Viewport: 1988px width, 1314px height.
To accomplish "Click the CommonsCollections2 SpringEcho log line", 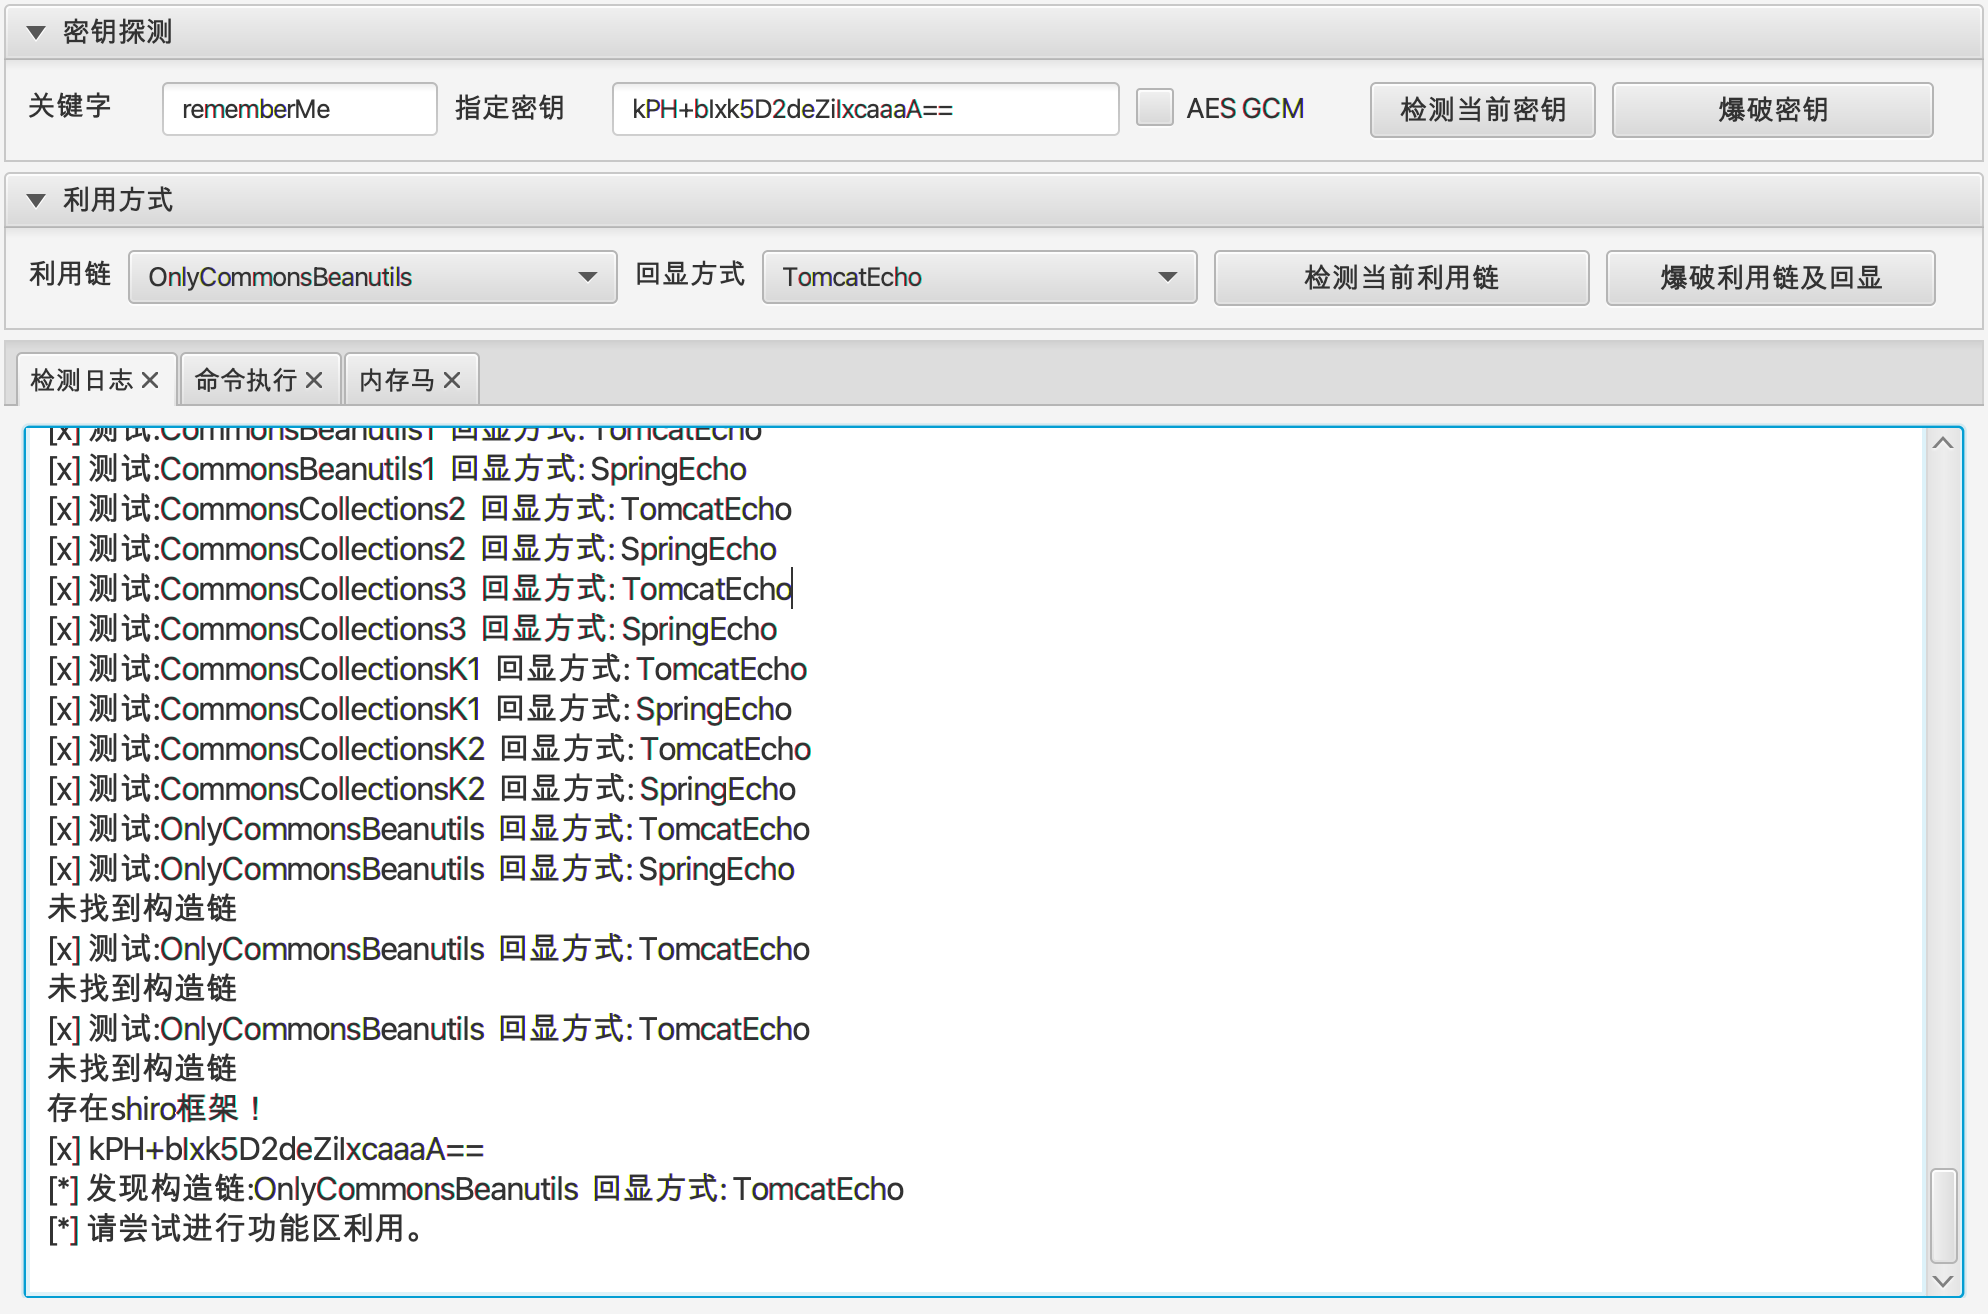I will click(x=412, y=549).
